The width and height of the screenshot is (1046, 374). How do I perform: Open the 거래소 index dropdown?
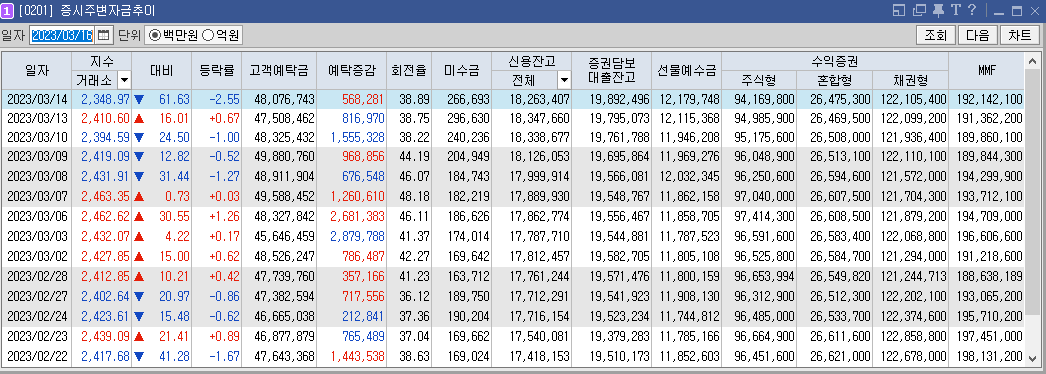tap(124, 81)
